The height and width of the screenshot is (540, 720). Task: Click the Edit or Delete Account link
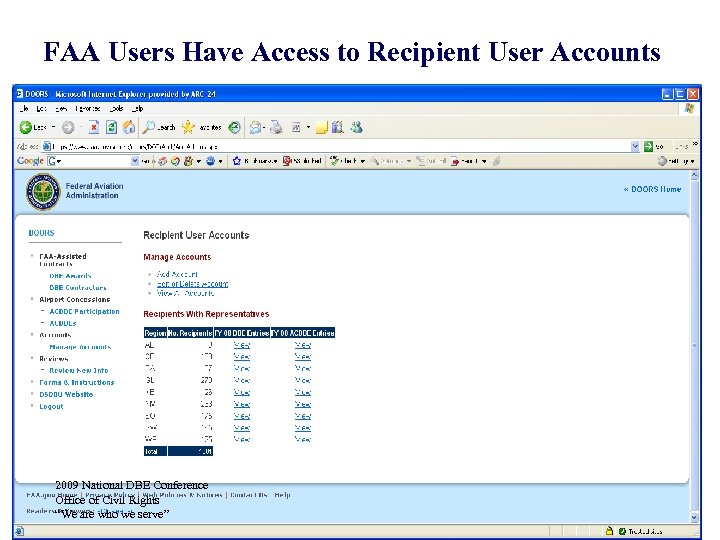192,284
